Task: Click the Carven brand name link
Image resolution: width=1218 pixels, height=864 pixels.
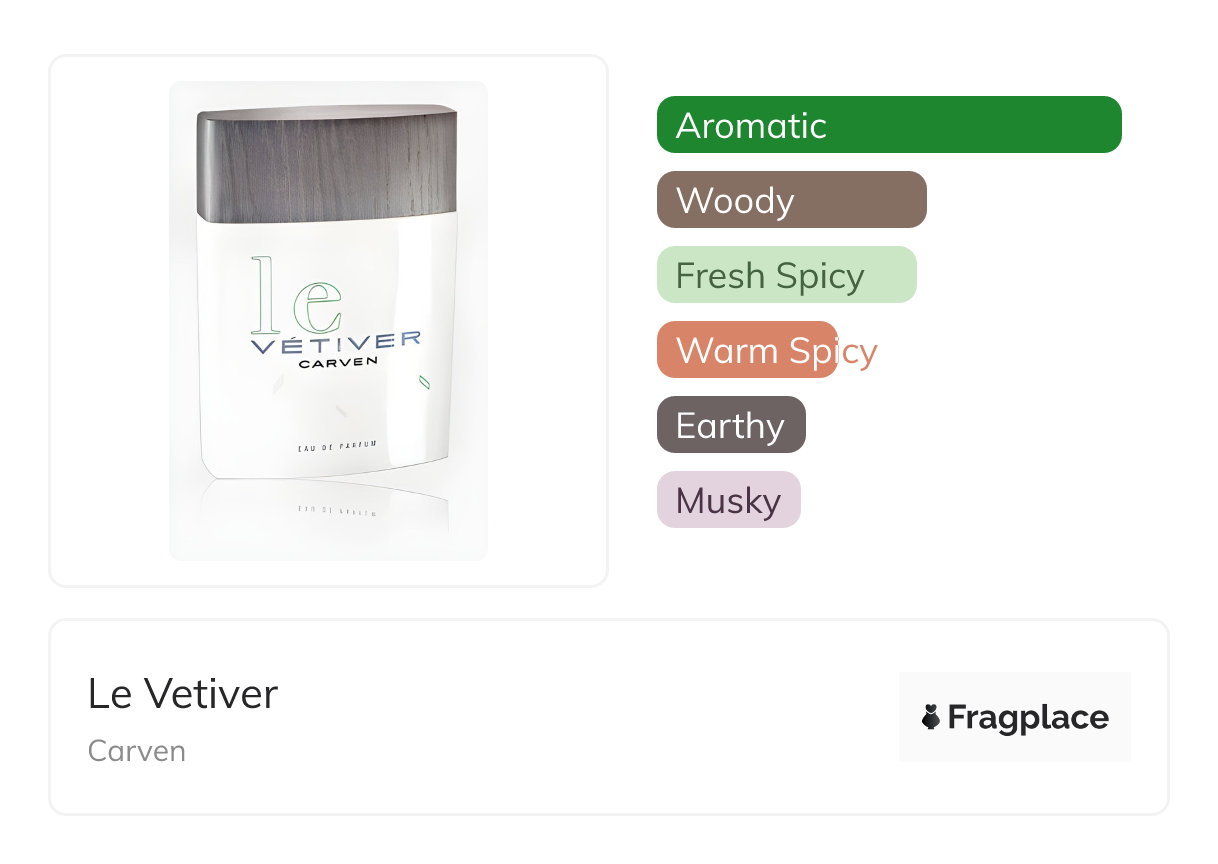Action: [x=137, y=750]
